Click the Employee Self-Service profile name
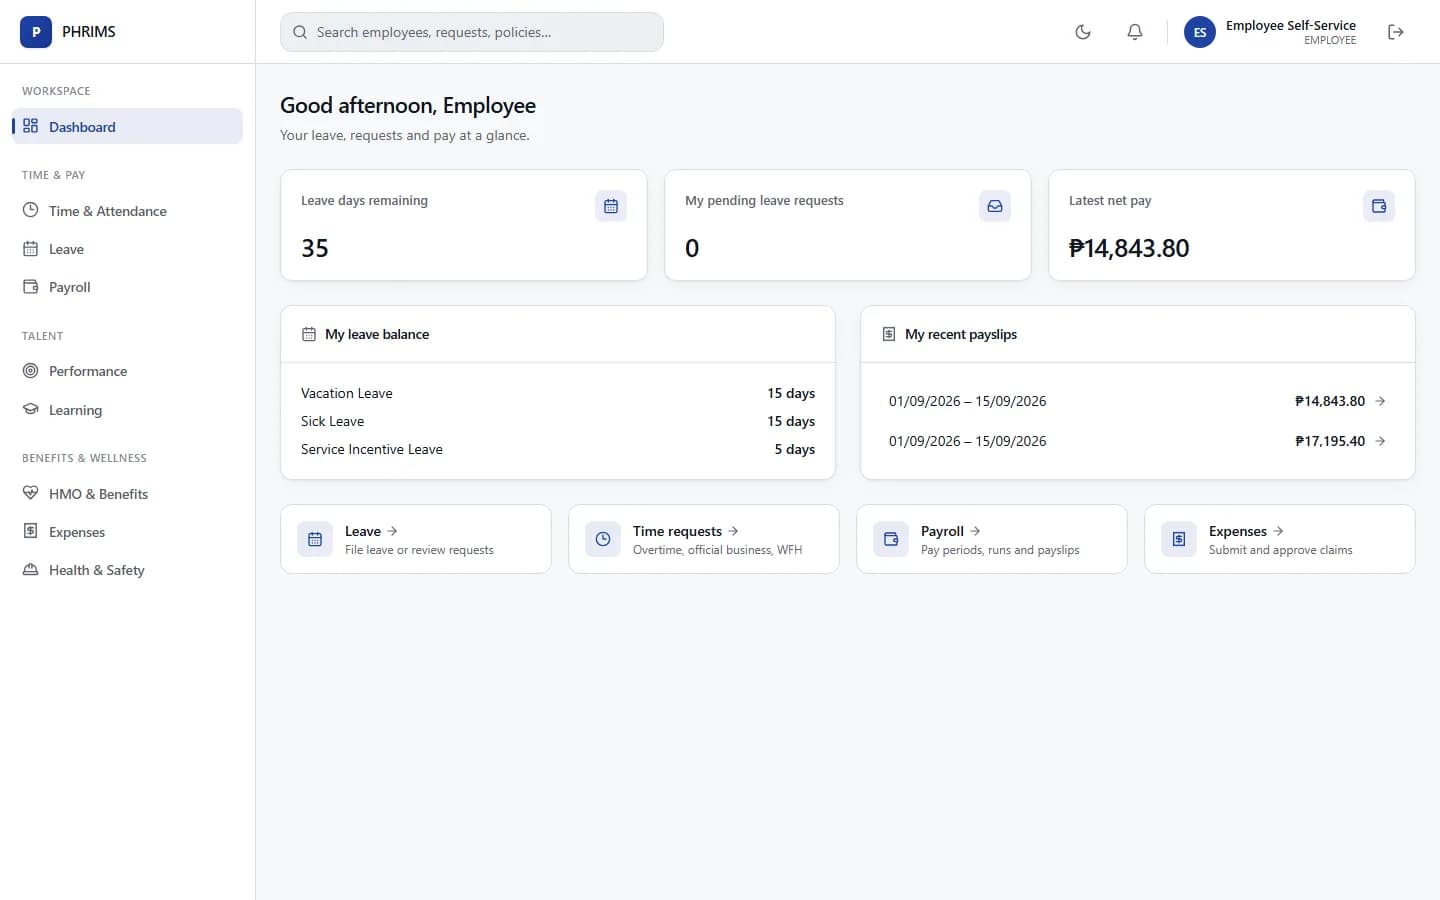Viewport: 1440px width, 900px height. [1291, 25]
